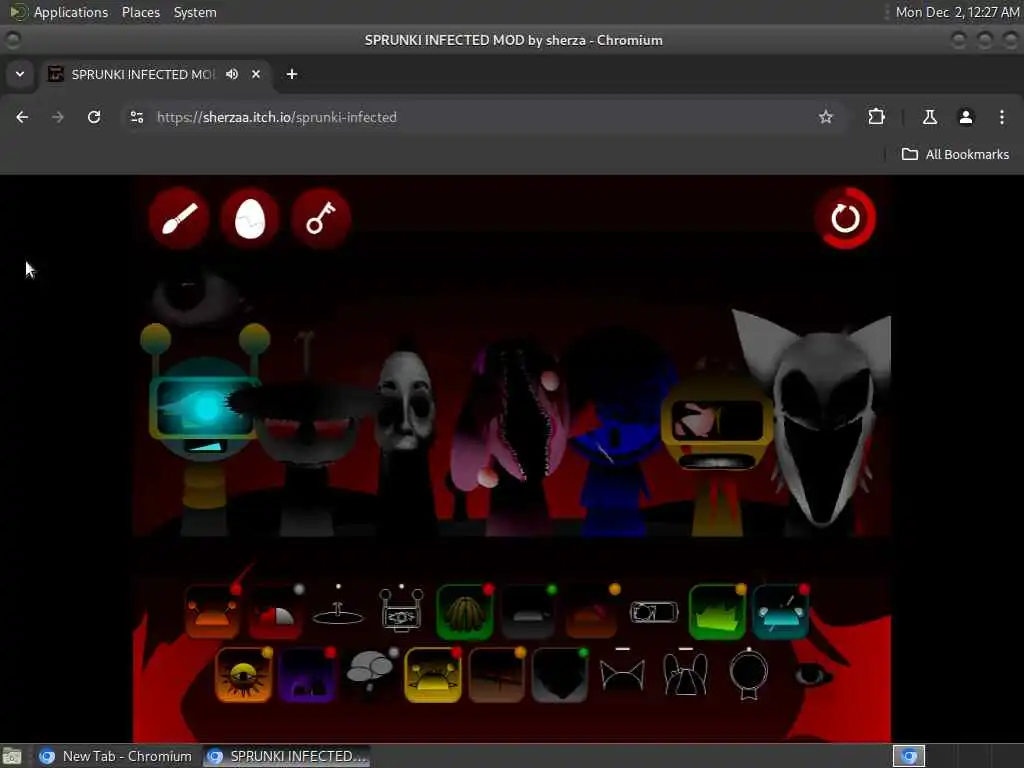
Task: Open the profile account menu
Action: click(966, 118)
